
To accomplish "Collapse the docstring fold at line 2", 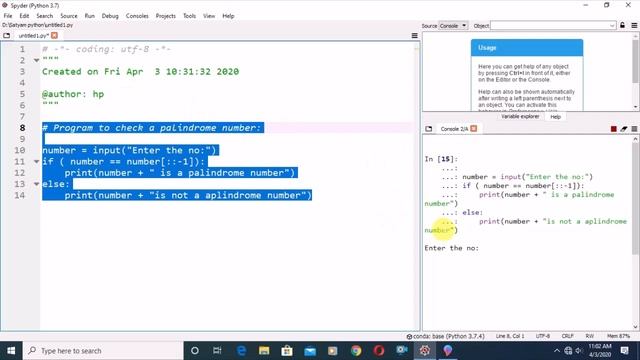I will coord(36,60).
